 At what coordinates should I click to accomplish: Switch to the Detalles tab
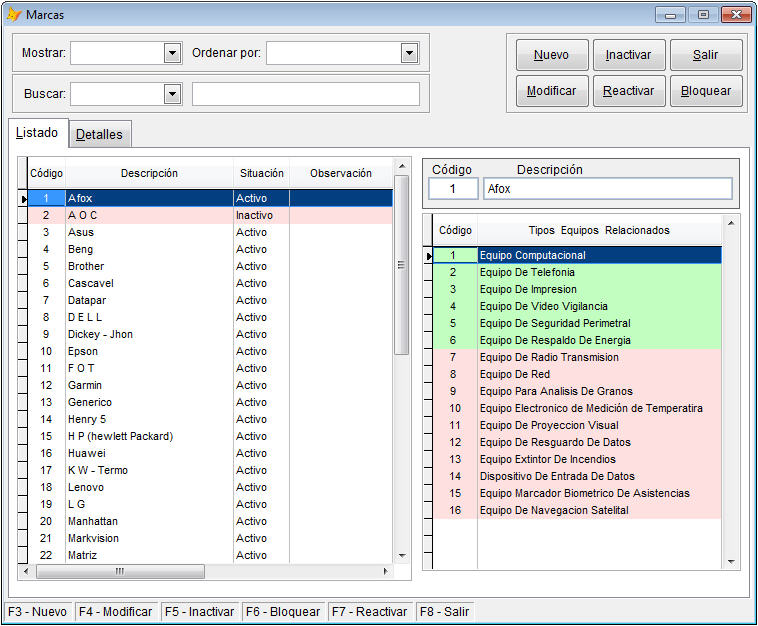click(100, 134)
